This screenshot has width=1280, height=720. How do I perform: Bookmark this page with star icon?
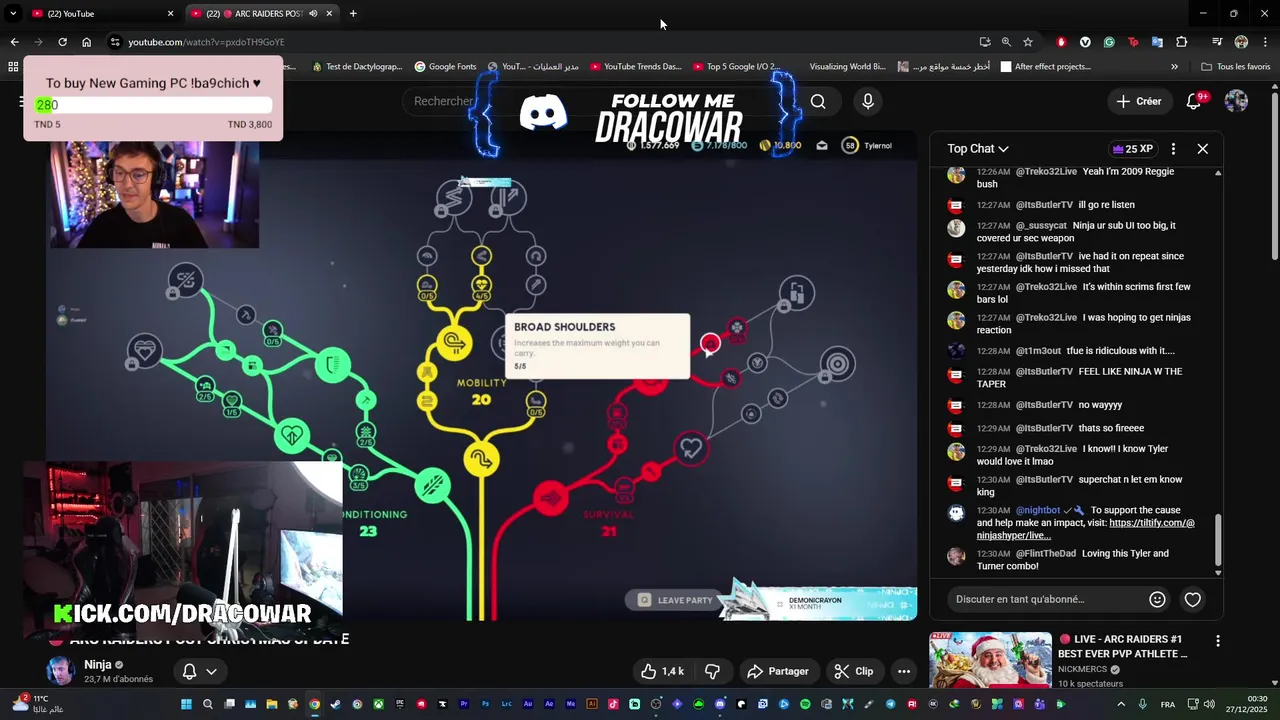point(1028,42)
